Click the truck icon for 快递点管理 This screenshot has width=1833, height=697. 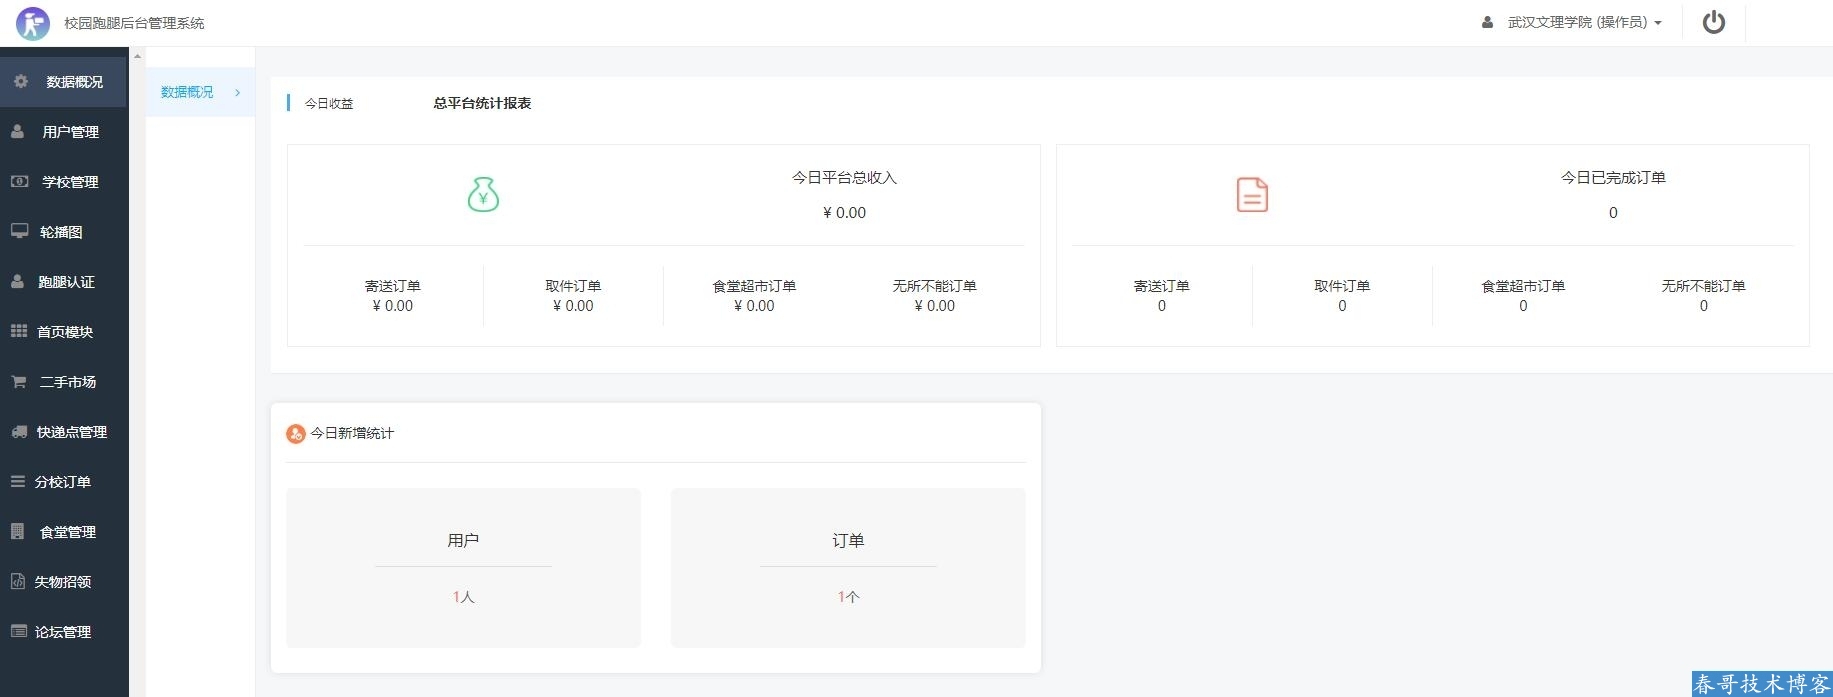[18, 432]
